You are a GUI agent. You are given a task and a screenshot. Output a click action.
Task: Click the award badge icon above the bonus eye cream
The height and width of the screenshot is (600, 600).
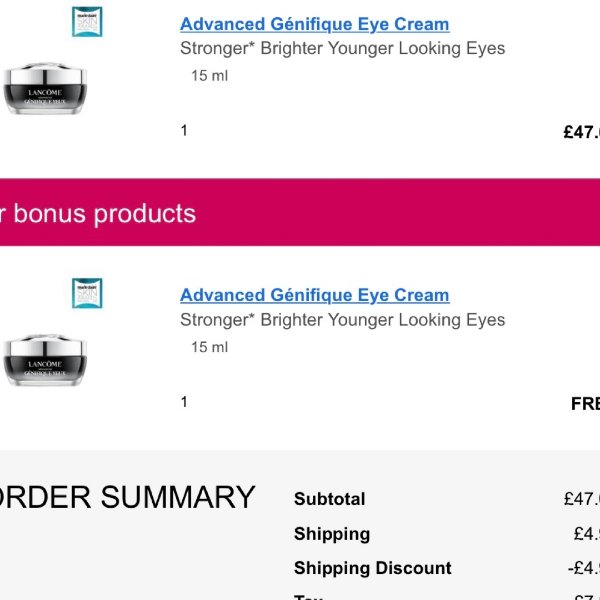pos(87,293)
